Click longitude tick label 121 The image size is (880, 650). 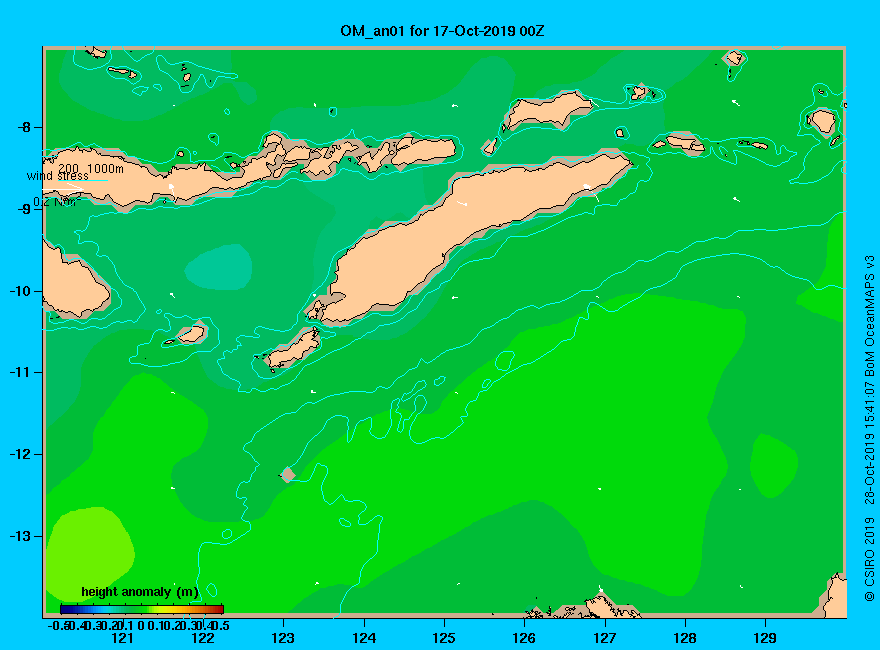tap(122, 638)
